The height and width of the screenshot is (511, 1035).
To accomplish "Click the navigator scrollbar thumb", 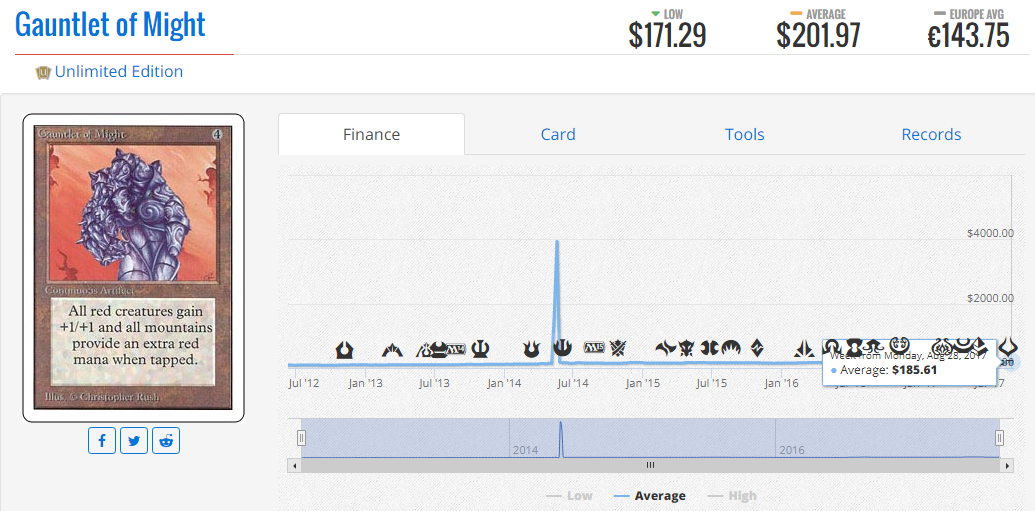I will pyautogui.click(x=650, y=465).
